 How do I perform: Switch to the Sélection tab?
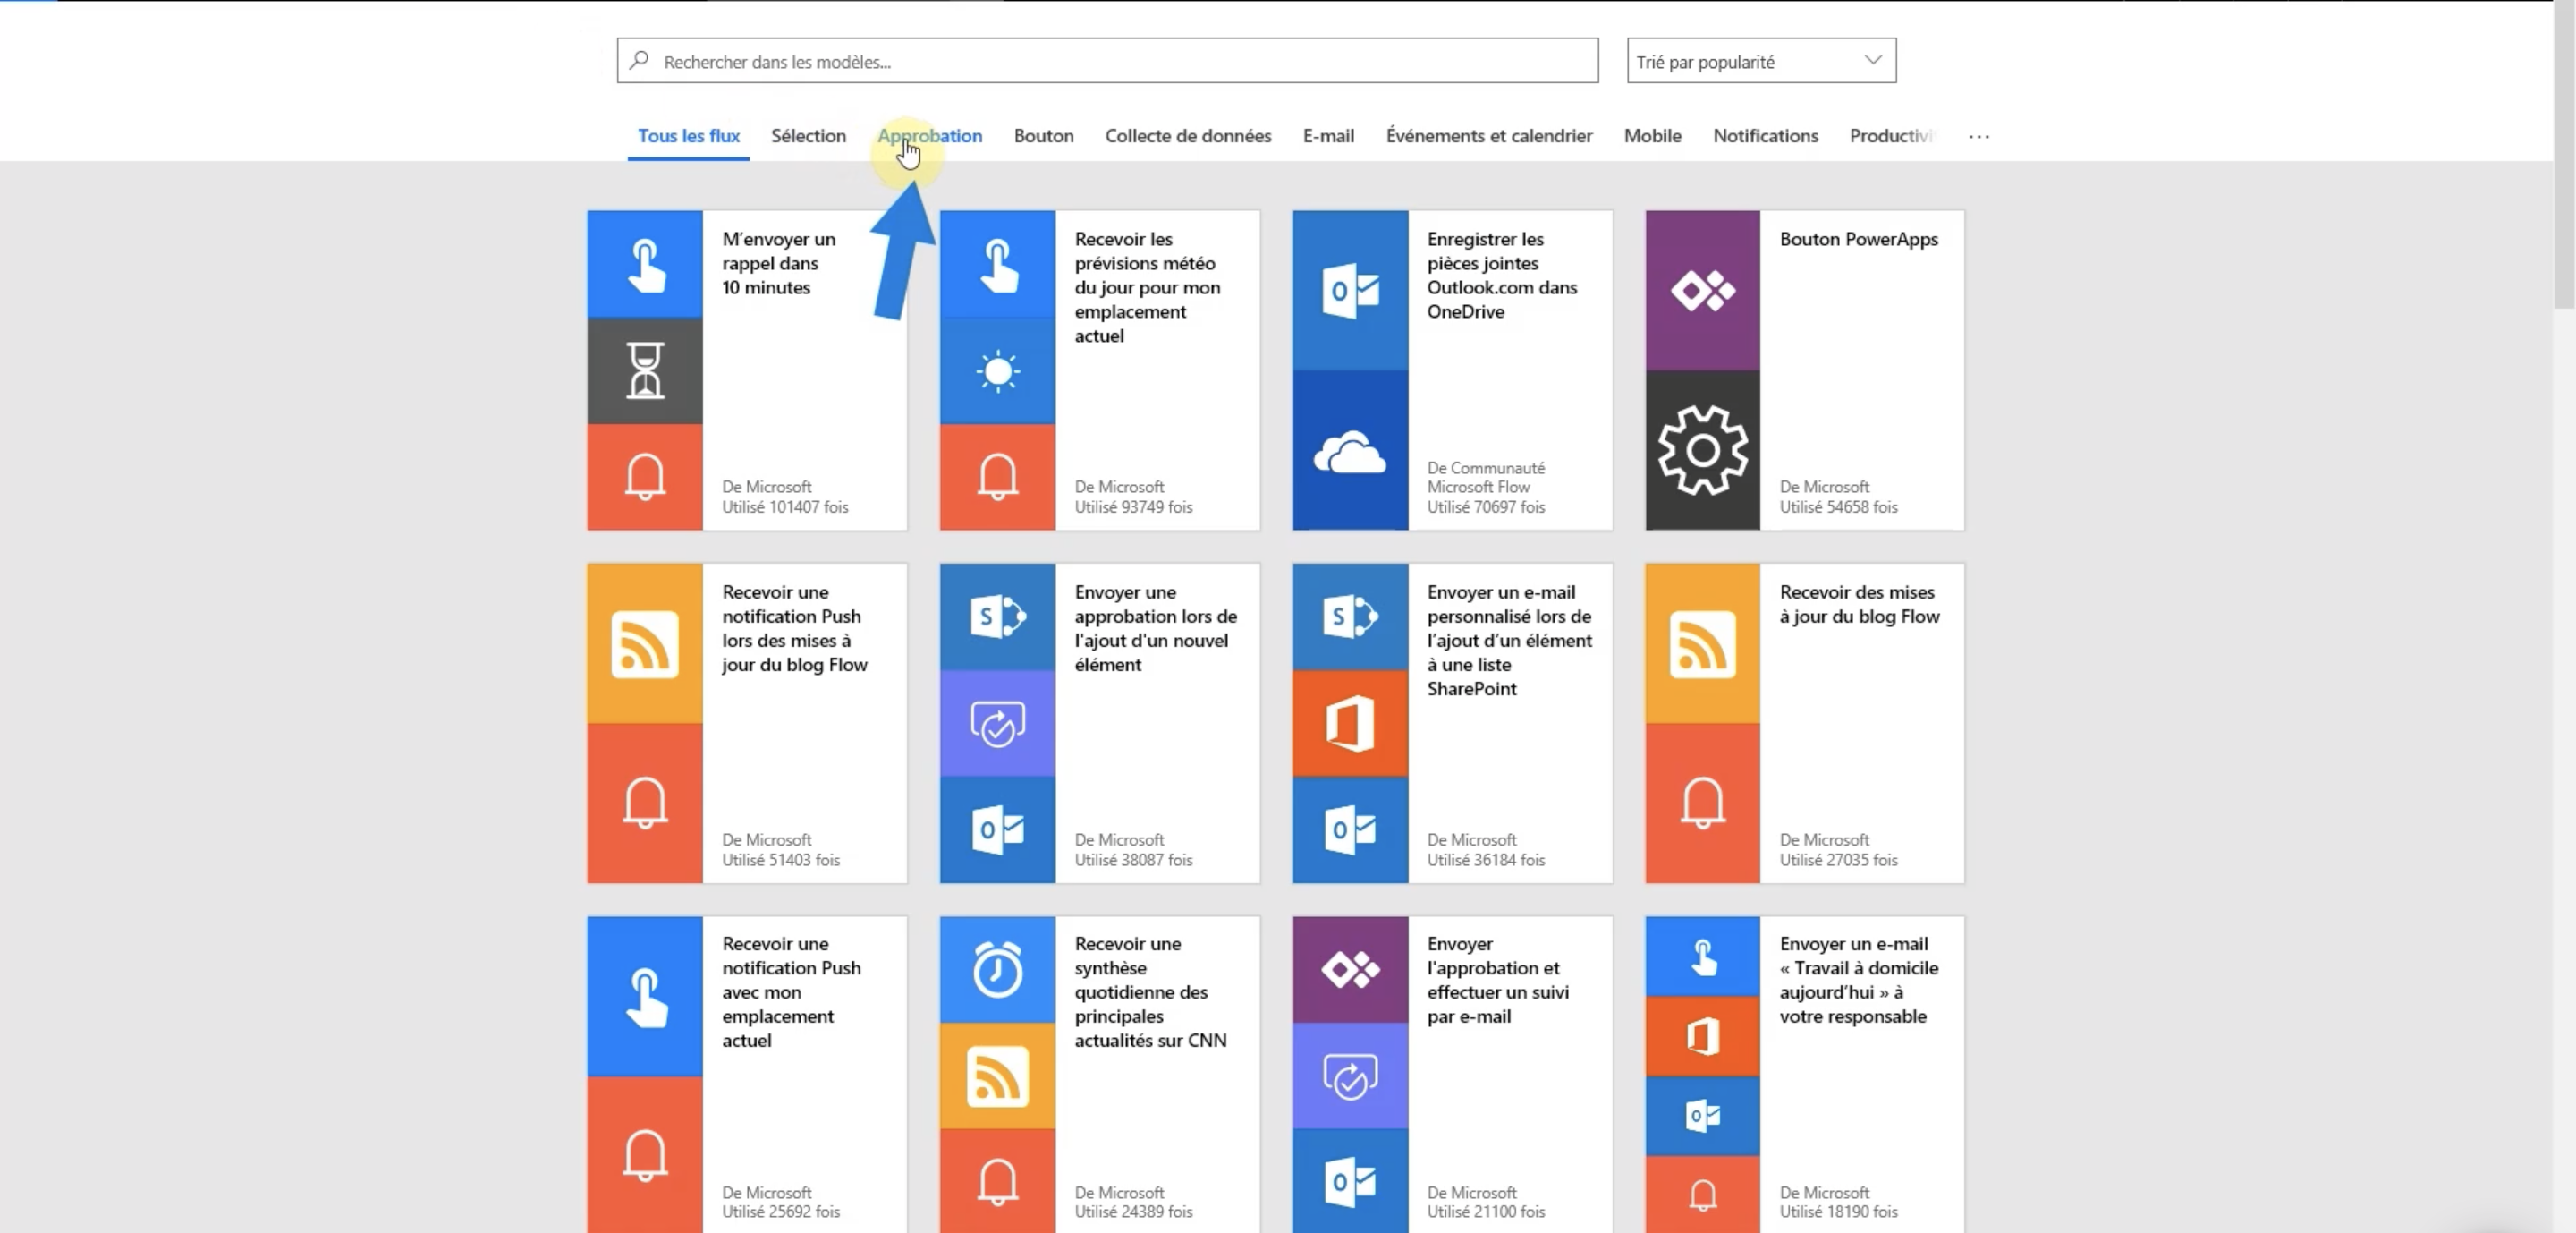pyautogui.click(x=808, y=135)
